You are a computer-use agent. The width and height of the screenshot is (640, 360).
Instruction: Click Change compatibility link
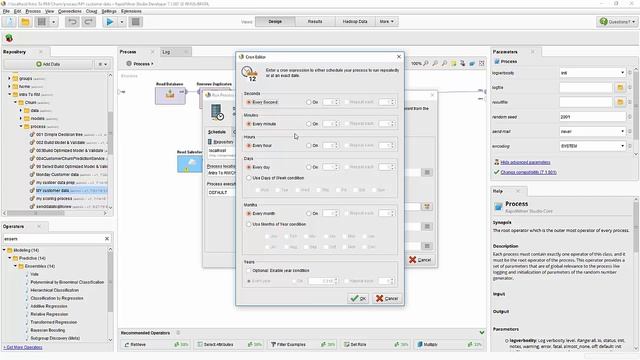point(528,172)
